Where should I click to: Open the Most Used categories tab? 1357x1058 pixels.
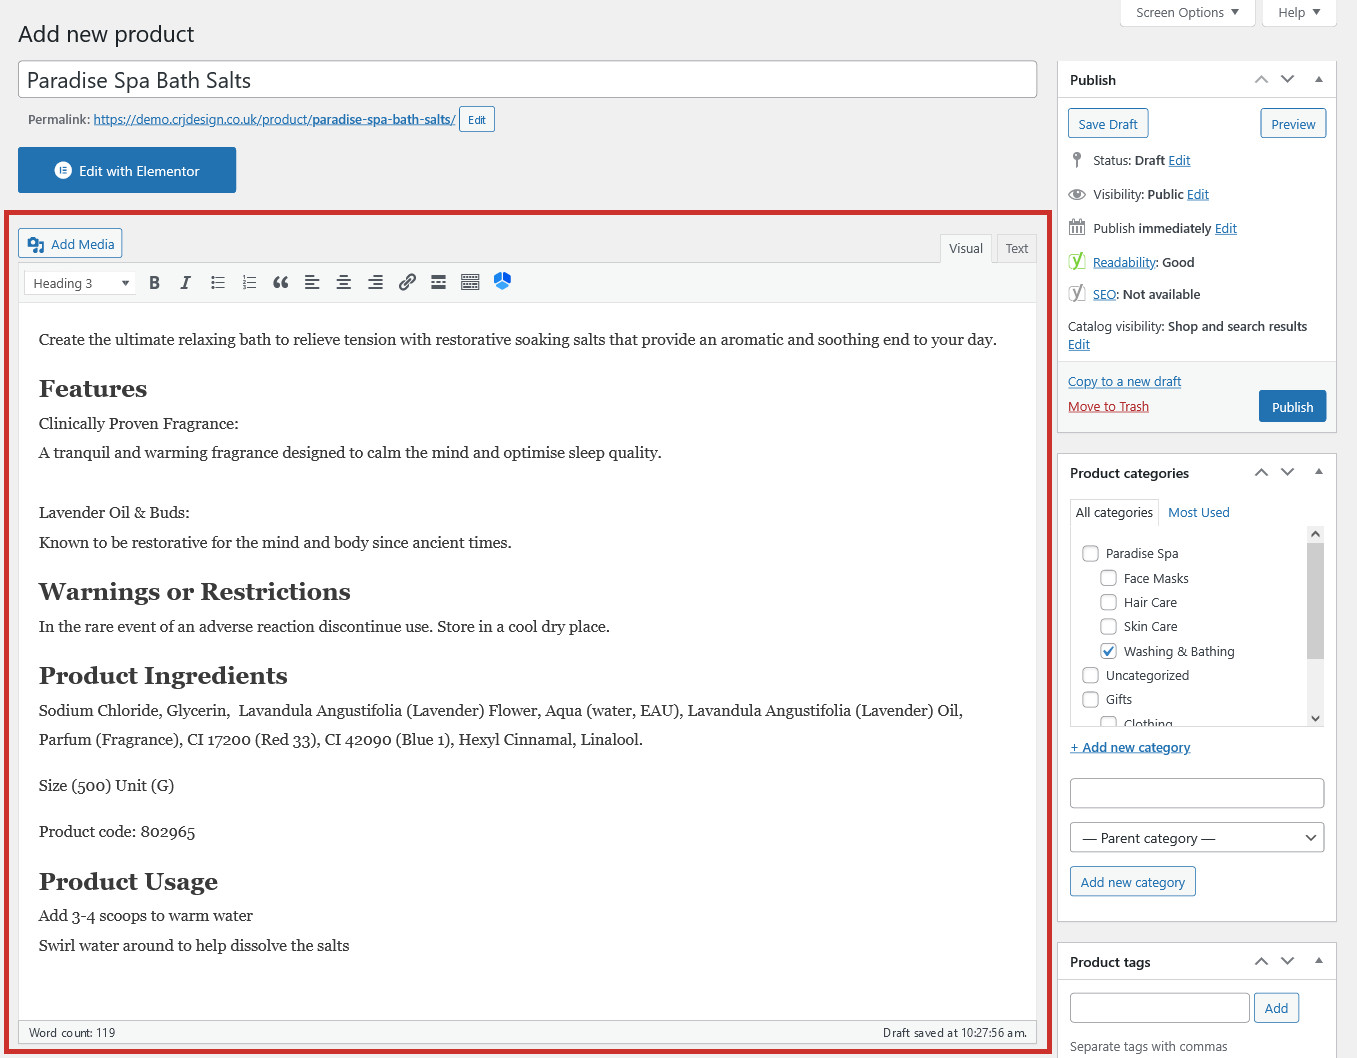tap(1198, 512)
